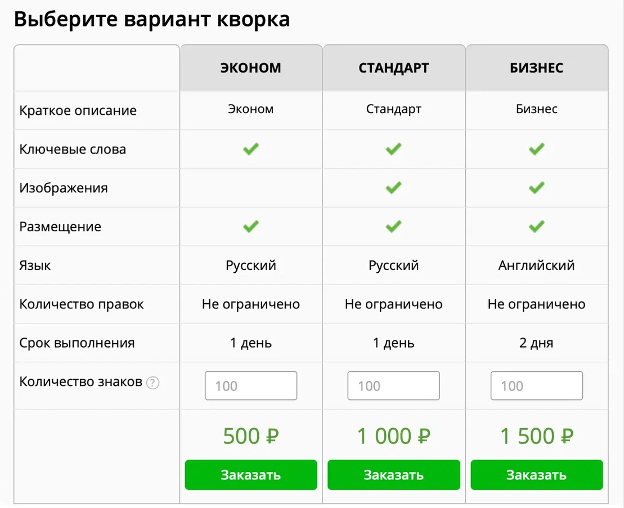This screenshot has width=624, height=508.
Task: Click the Стандарт checkmark for Размещение
Action: [394, 226]
